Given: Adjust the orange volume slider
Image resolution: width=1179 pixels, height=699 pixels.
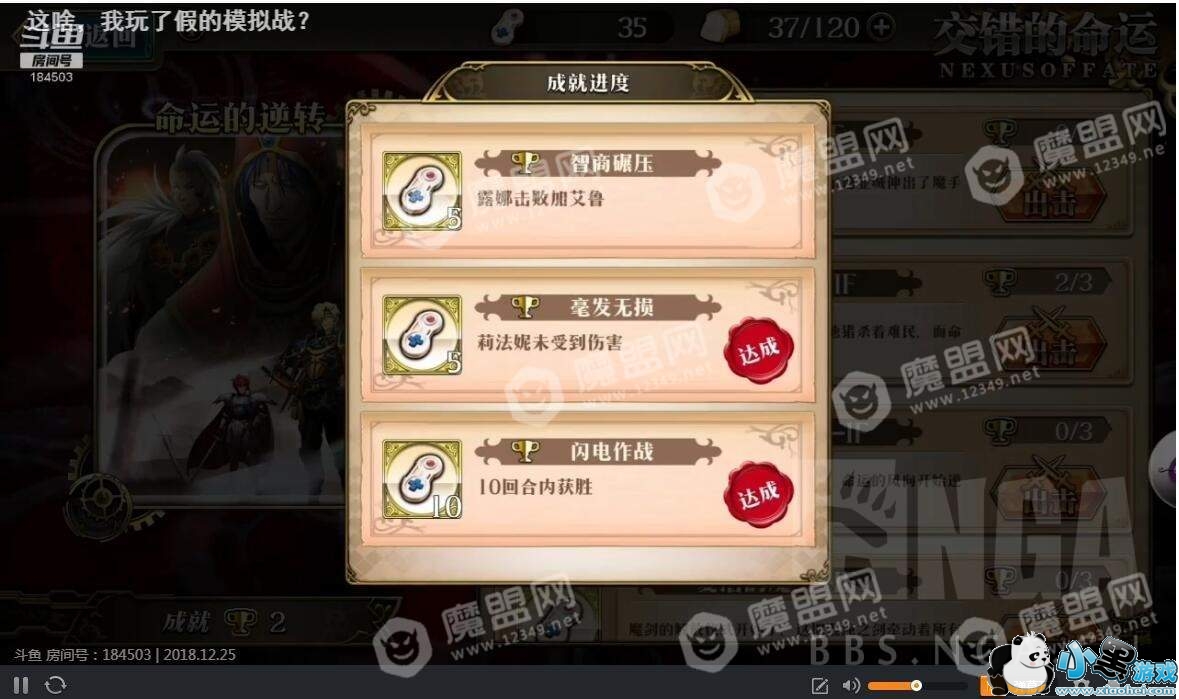Looking at the screenshot, I should (x=895, y=685).
